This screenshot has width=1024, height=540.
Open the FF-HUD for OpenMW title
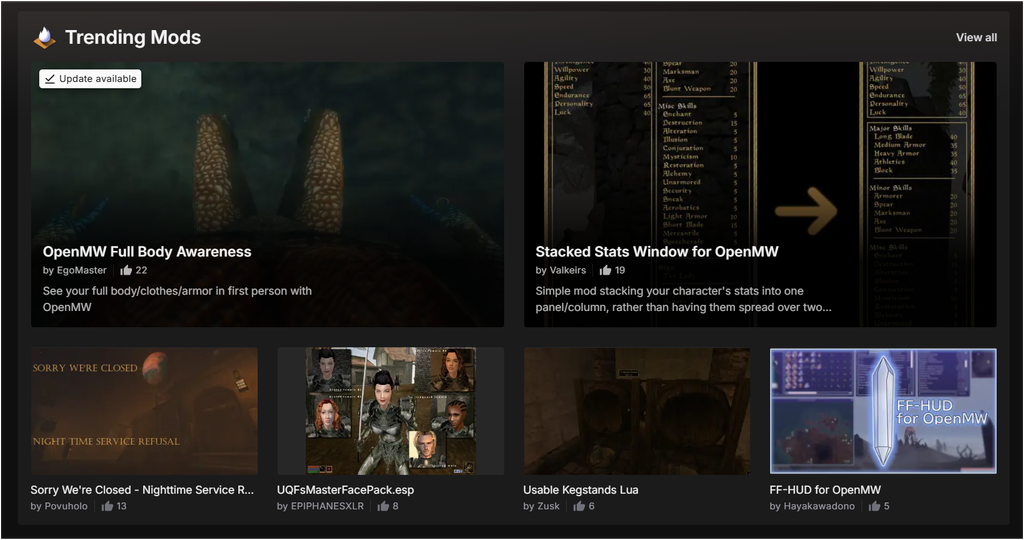pyautogui.click(x=825, y=490)
